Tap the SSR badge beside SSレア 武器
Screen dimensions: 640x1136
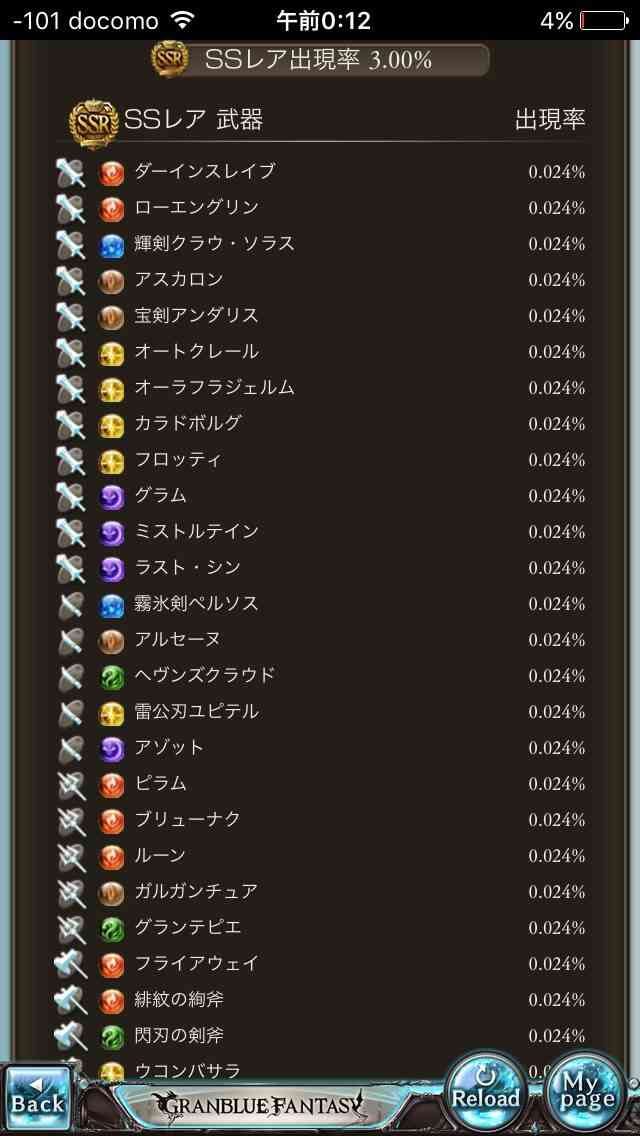pos(93,122)
